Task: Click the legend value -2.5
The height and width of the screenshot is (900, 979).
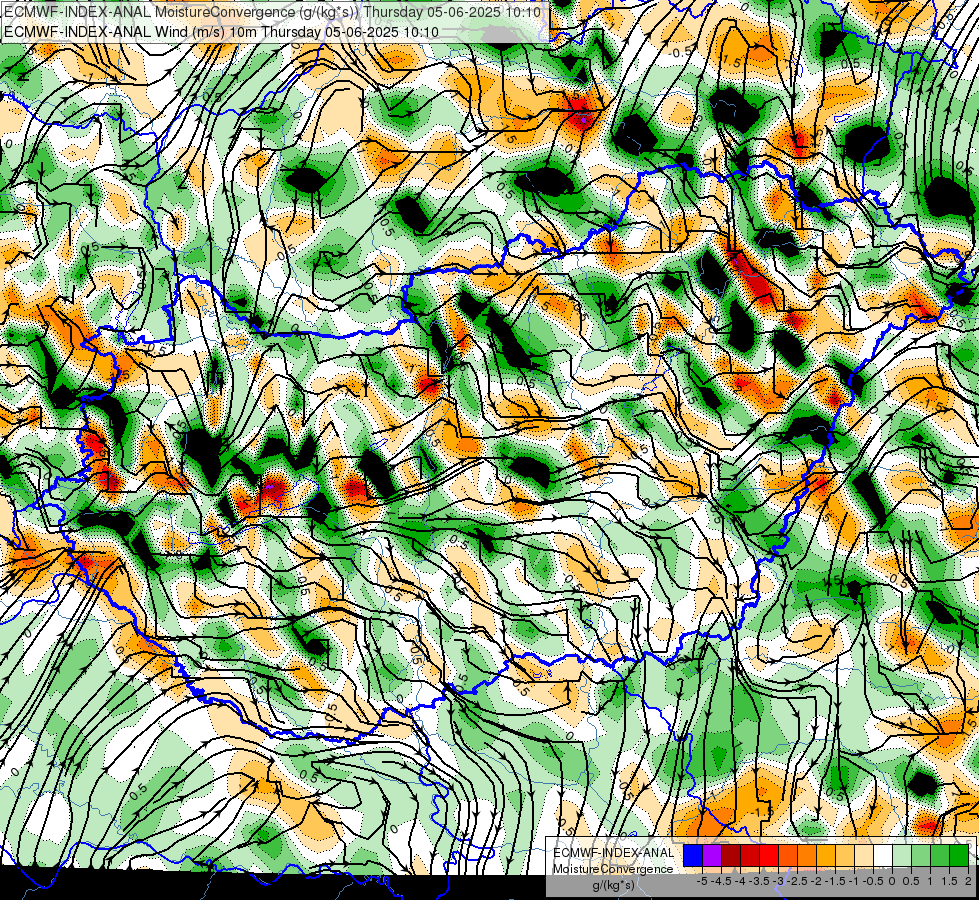Action: 797,881
